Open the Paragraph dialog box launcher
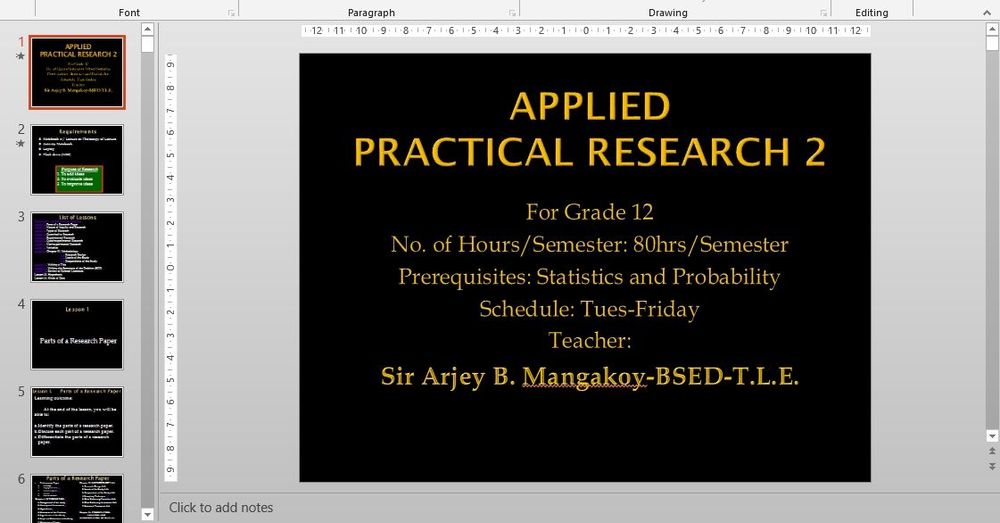The width and height of the screenshot is (1000, 523). 512,13
